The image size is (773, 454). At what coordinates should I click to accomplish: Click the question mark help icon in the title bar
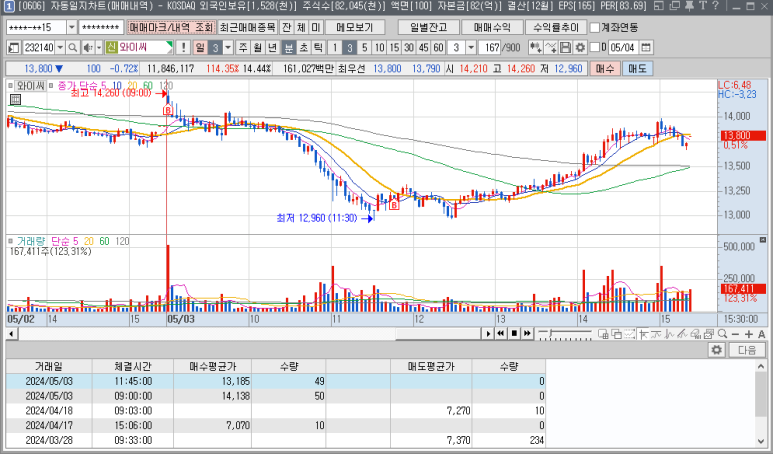(715, 6)
